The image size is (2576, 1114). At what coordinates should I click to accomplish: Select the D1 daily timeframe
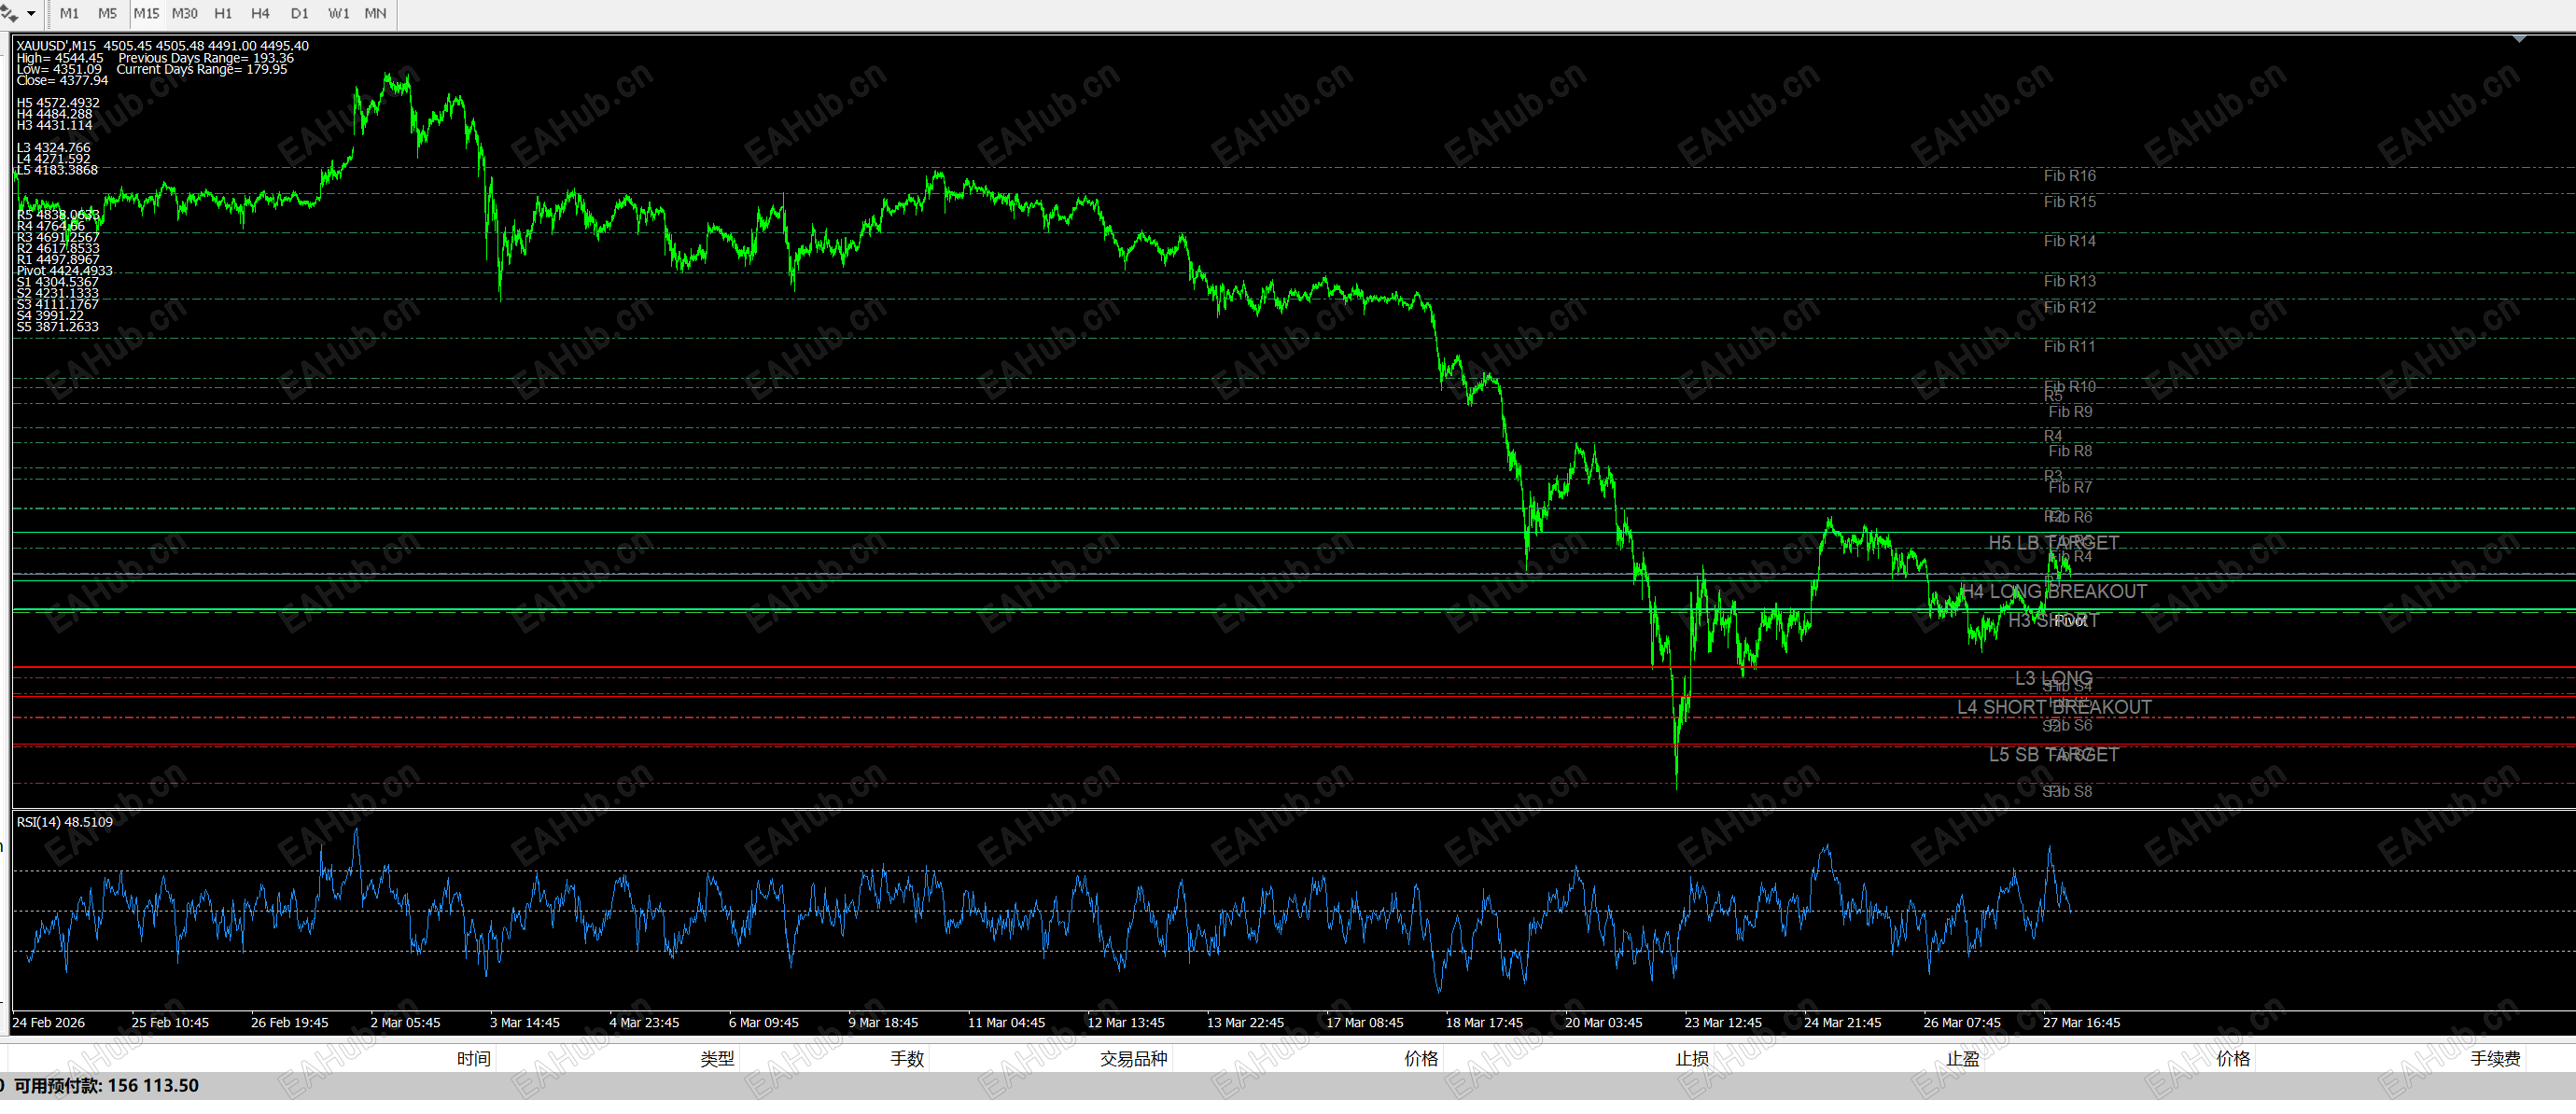299,13
